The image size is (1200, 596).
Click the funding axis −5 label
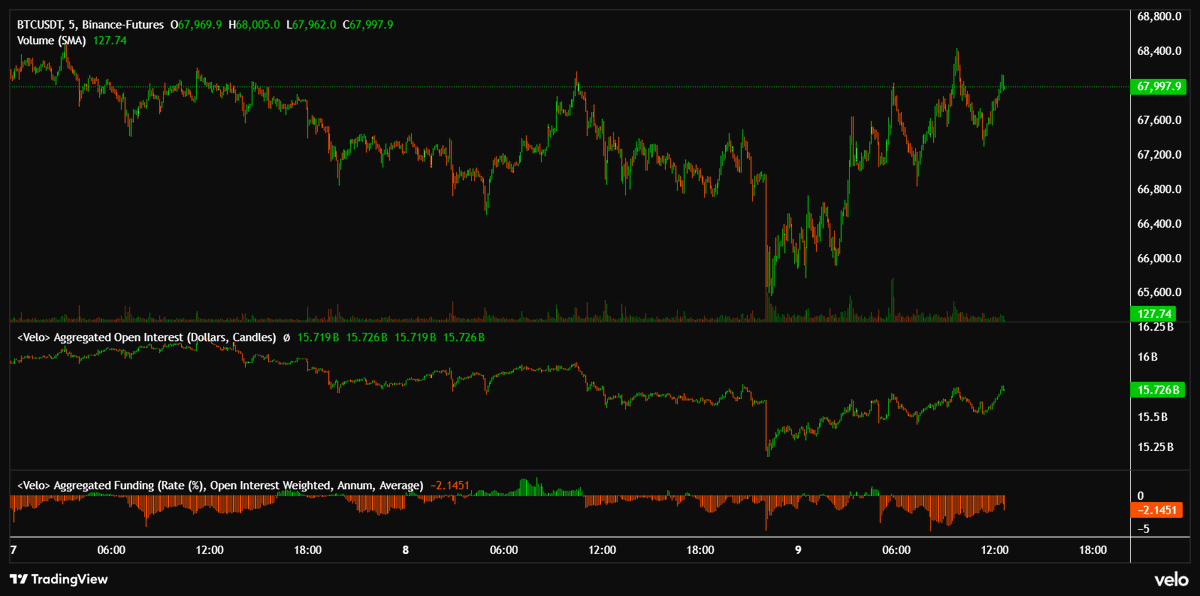pyautogui.click(x=1142, y=530)
